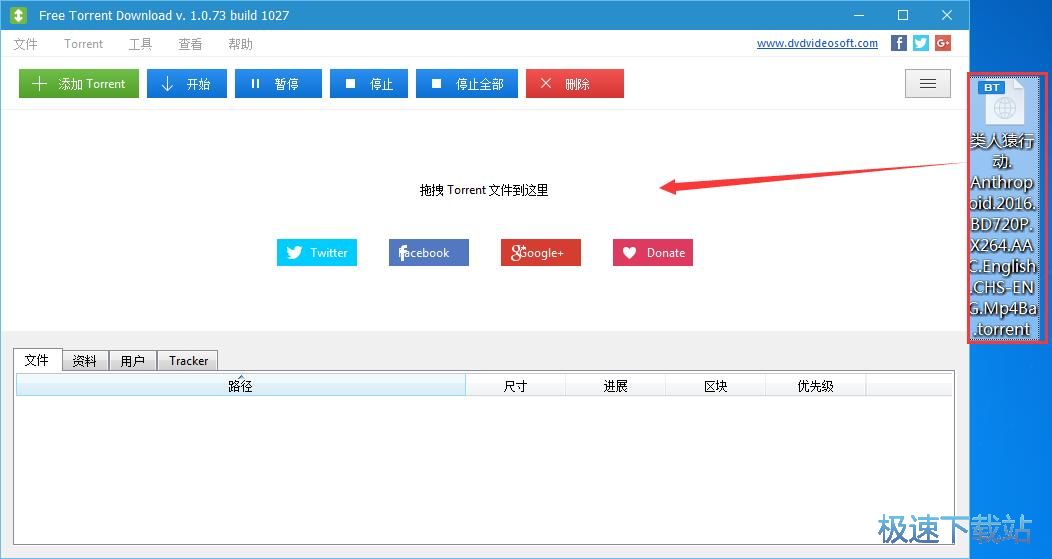Open the Facebook icon in header
Image resolution: width=1052 pixels, height=559 pixels.
[x=898, y=43]
